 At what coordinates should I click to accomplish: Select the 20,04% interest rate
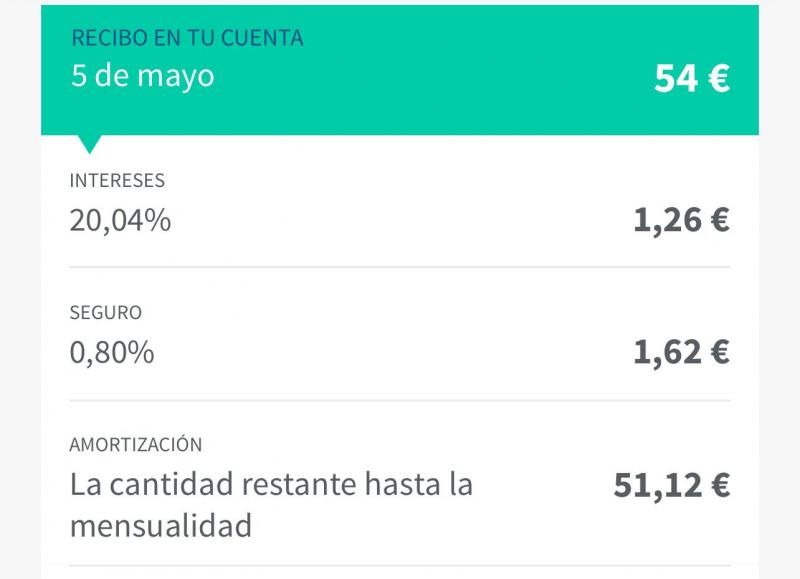(x=120, y=221)
